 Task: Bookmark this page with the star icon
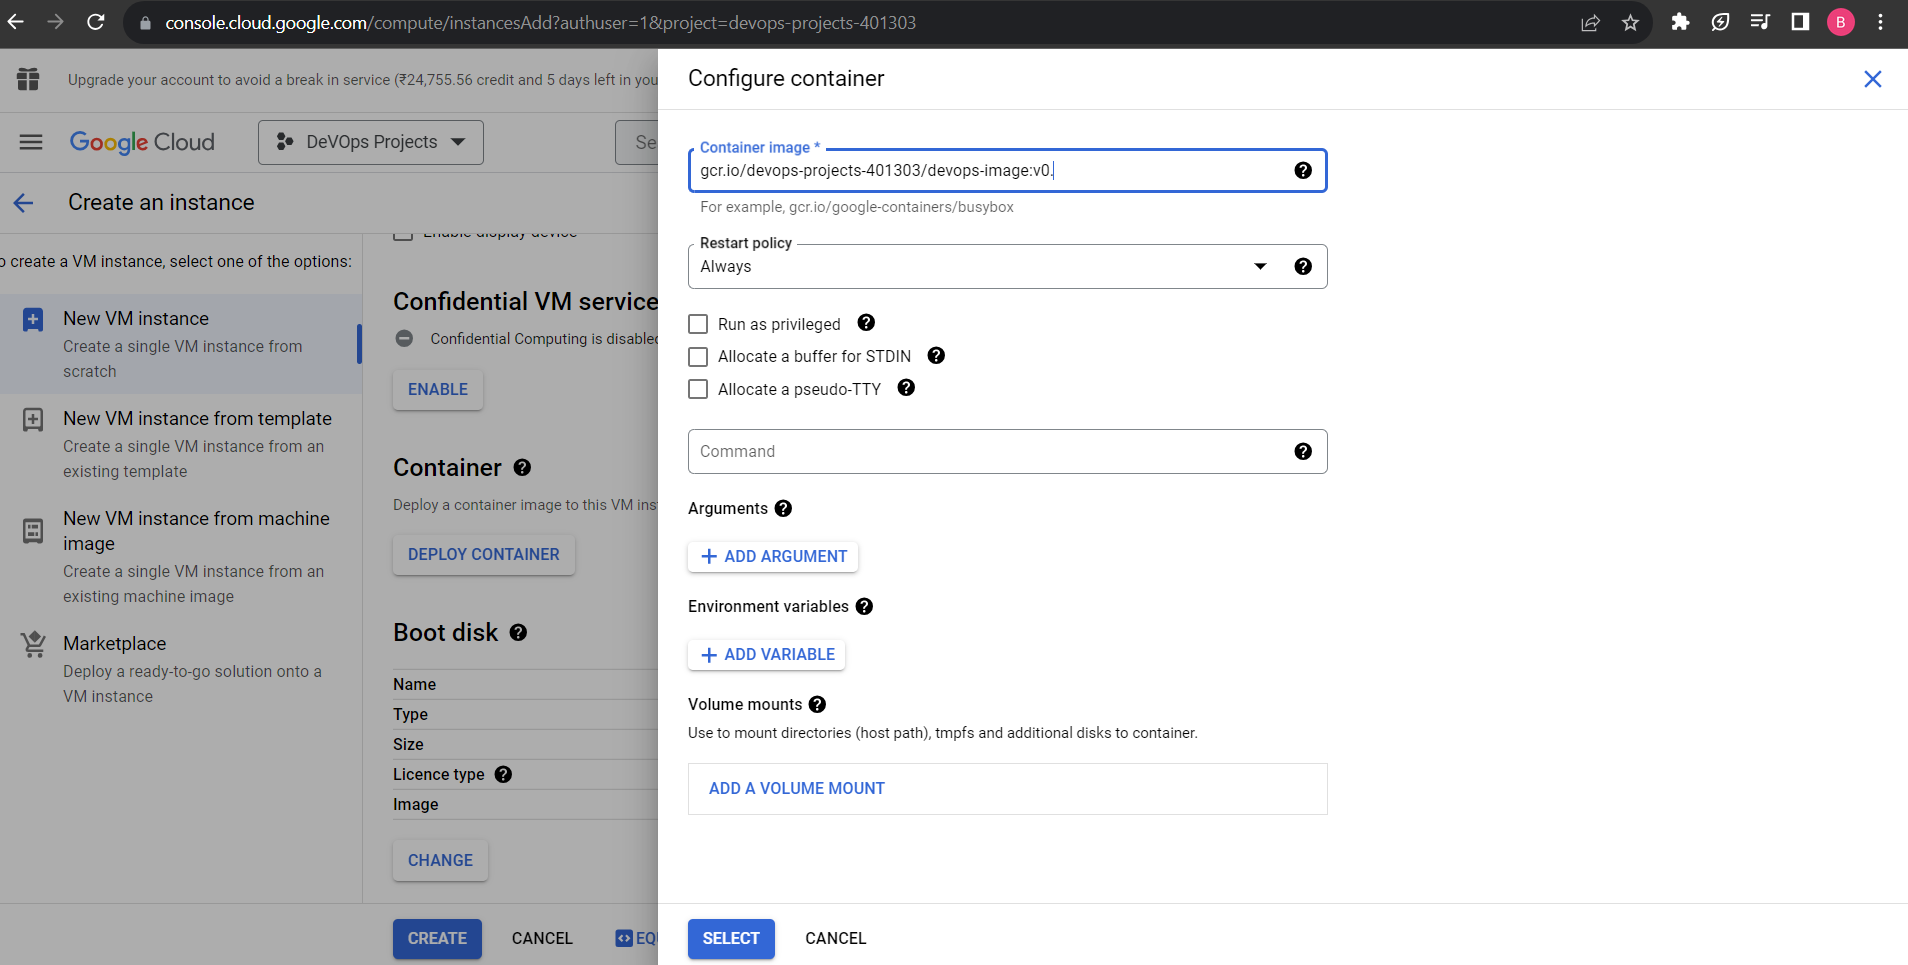1630,23
